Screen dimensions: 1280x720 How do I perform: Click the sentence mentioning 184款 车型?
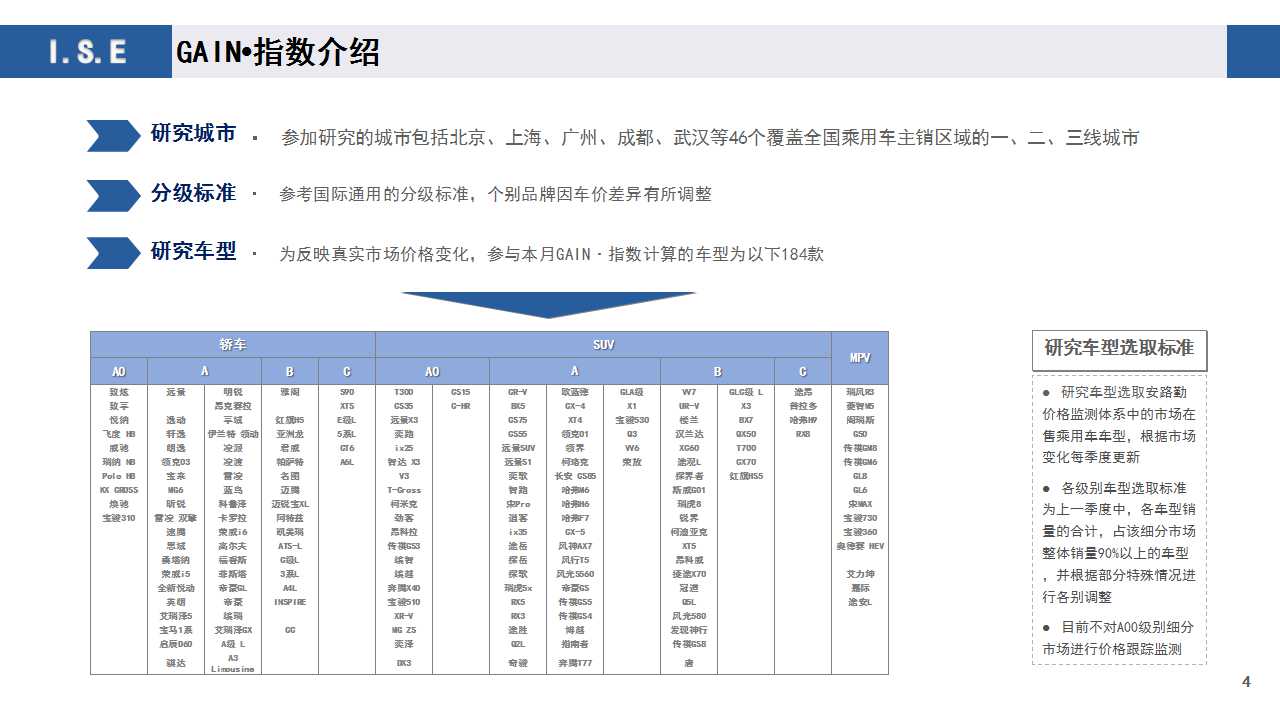point(551,254)
